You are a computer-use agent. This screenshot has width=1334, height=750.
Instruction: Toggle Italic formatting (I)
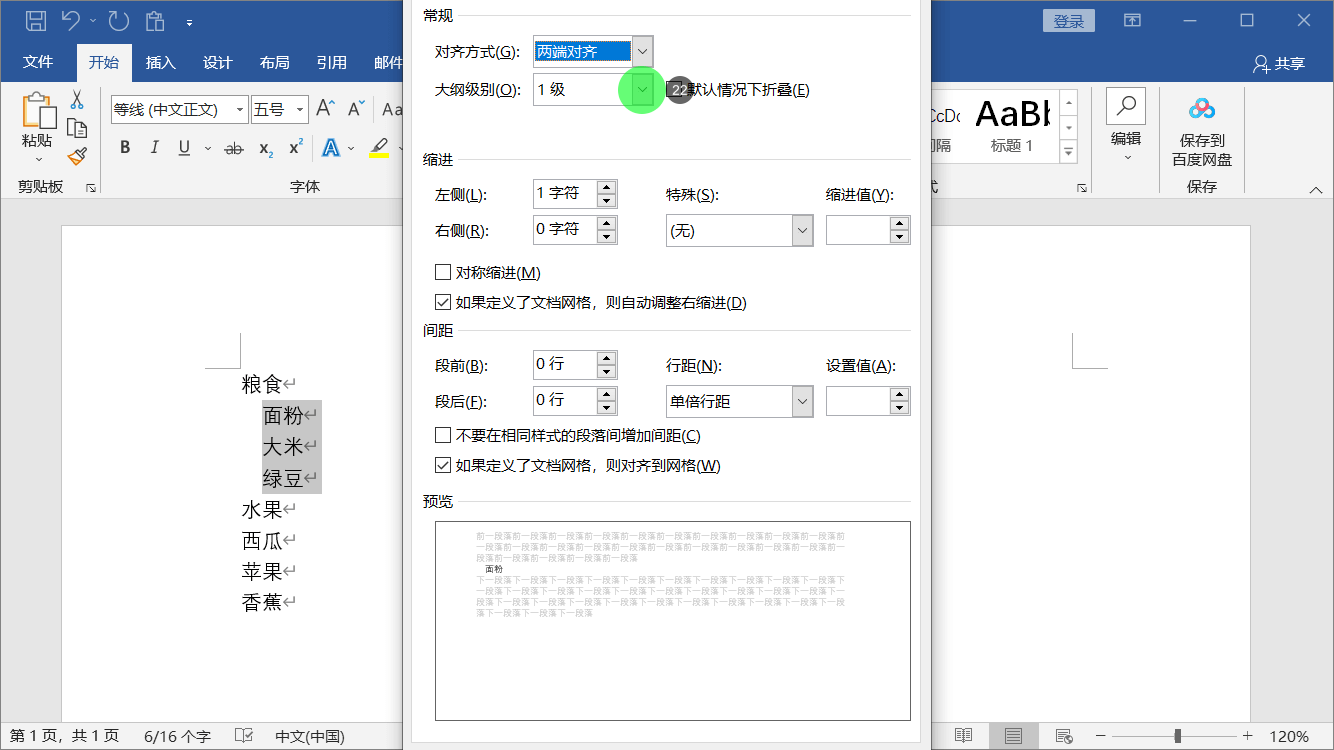tap(154, 148)
